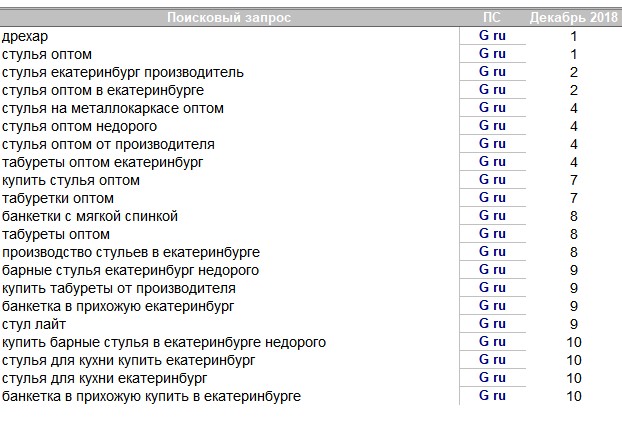This screenshot has width=622, height=421.
Task: Click the G ru icon for 'дрехар'
Action: coord(492,36)
